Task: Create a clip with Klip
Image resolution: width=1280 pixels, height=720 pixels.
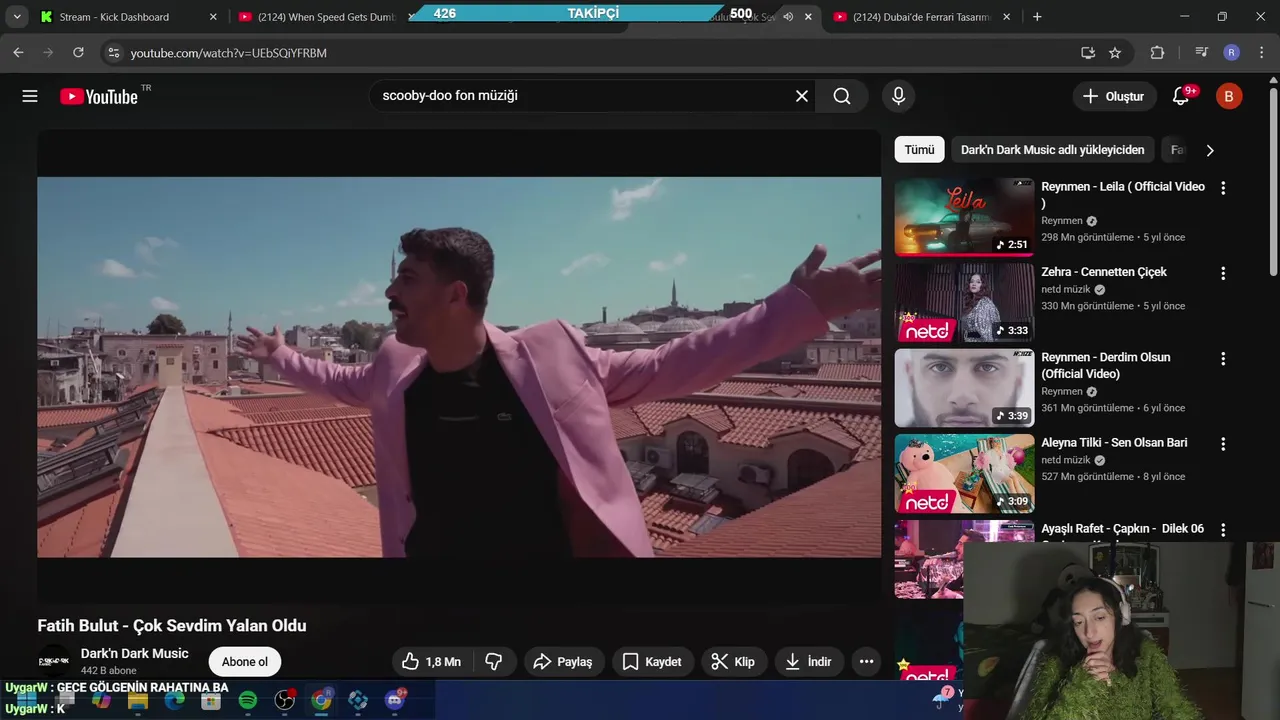Action: (x=733, y=661)
